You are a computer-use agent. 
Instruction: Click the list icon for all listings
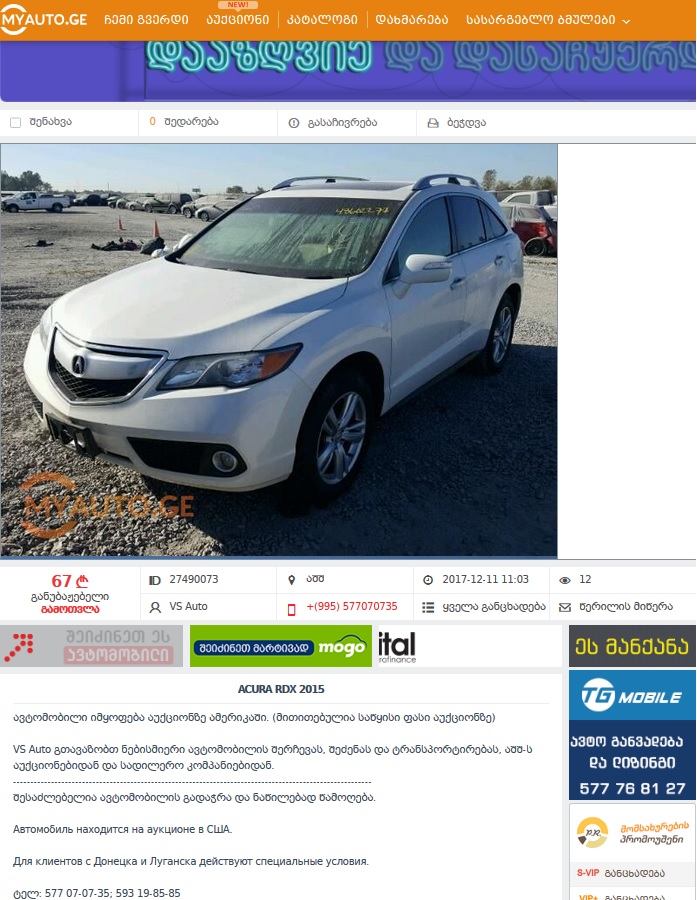428,607
